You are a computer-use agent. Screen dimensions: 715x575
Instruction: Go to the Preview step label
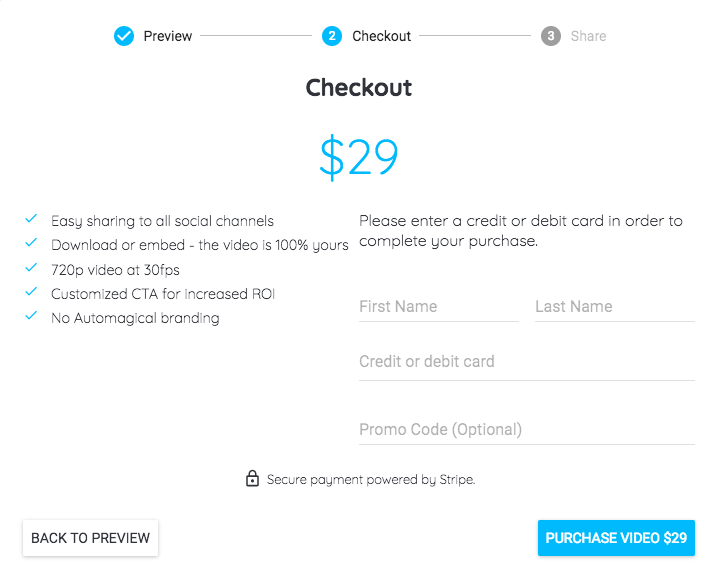point(168,36)
